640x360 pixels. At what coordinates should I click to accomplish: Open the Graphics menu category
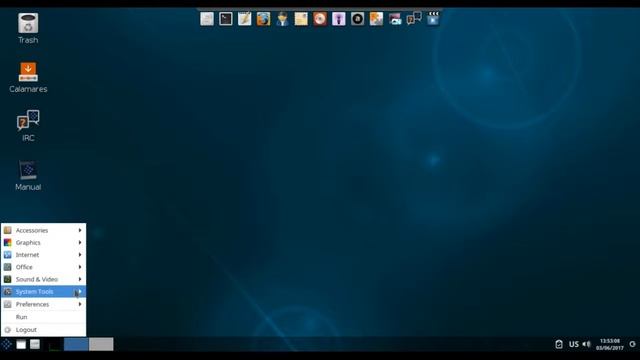[x=43, y=242]
